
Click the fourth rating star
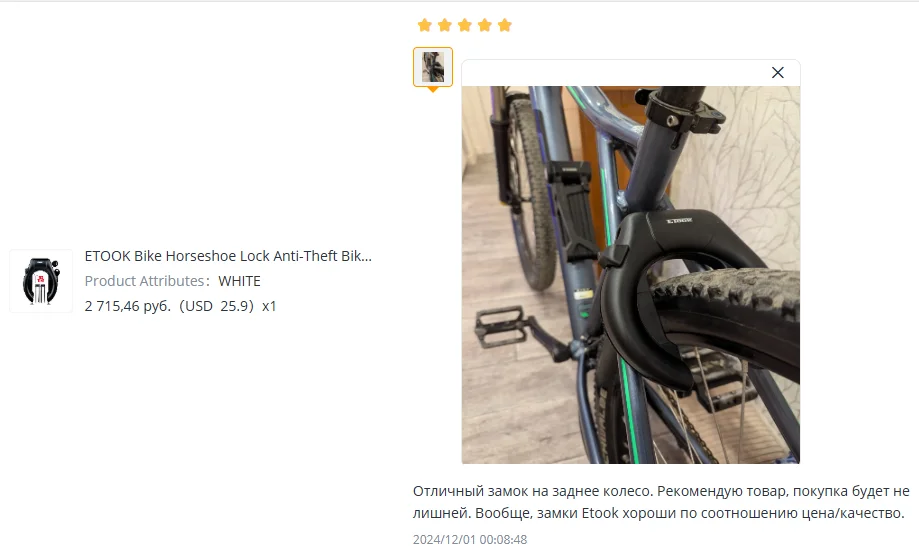tap(485, 25)
